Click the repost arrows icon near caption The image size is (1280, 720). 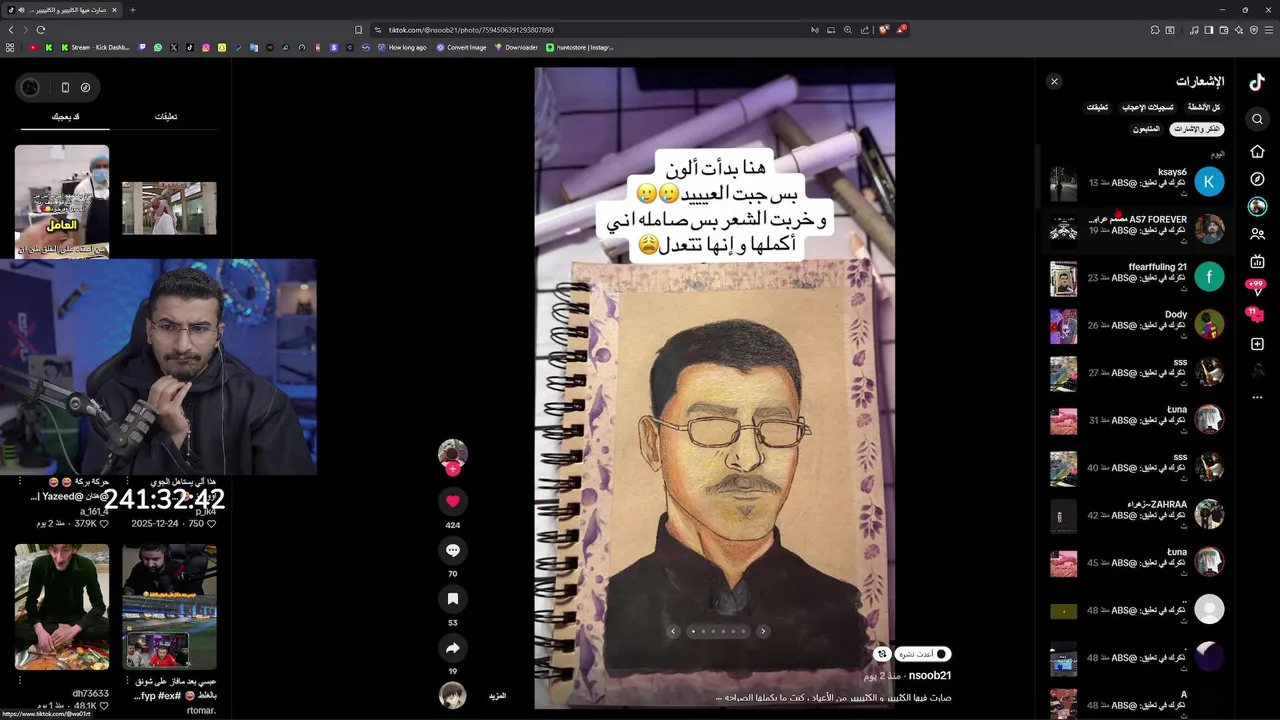(x=881, y=654)
